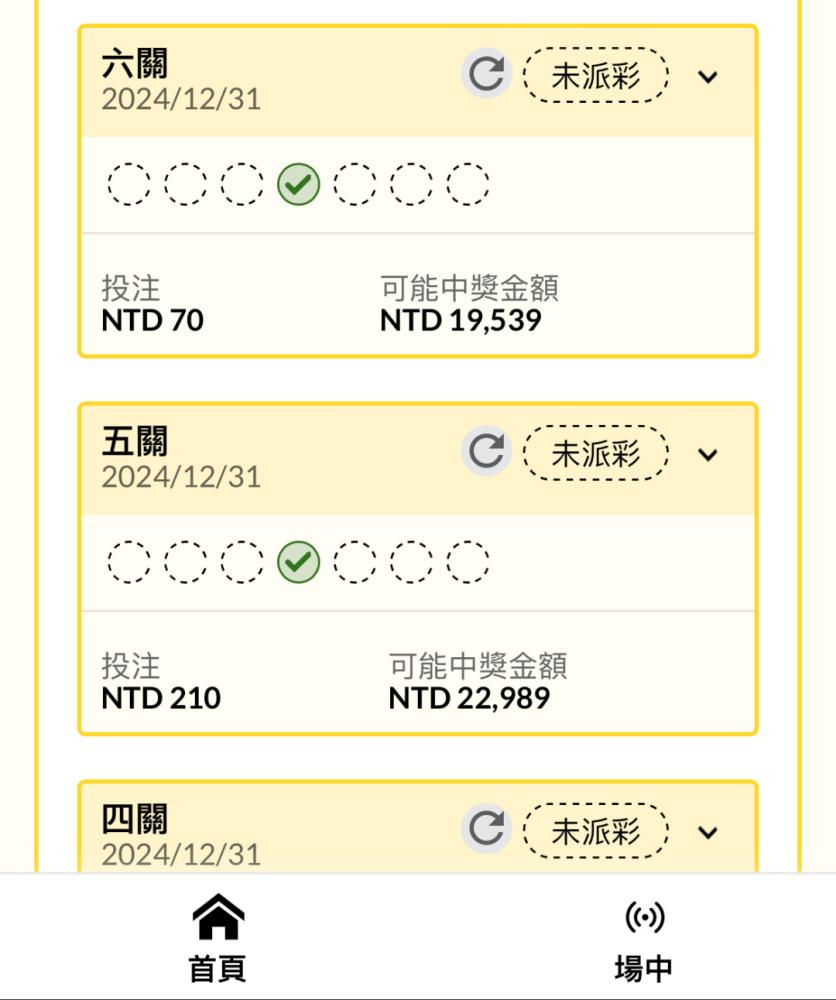Click the NTD 19,539 possible winnings
836x1000 pixels.
click(460, 320)
